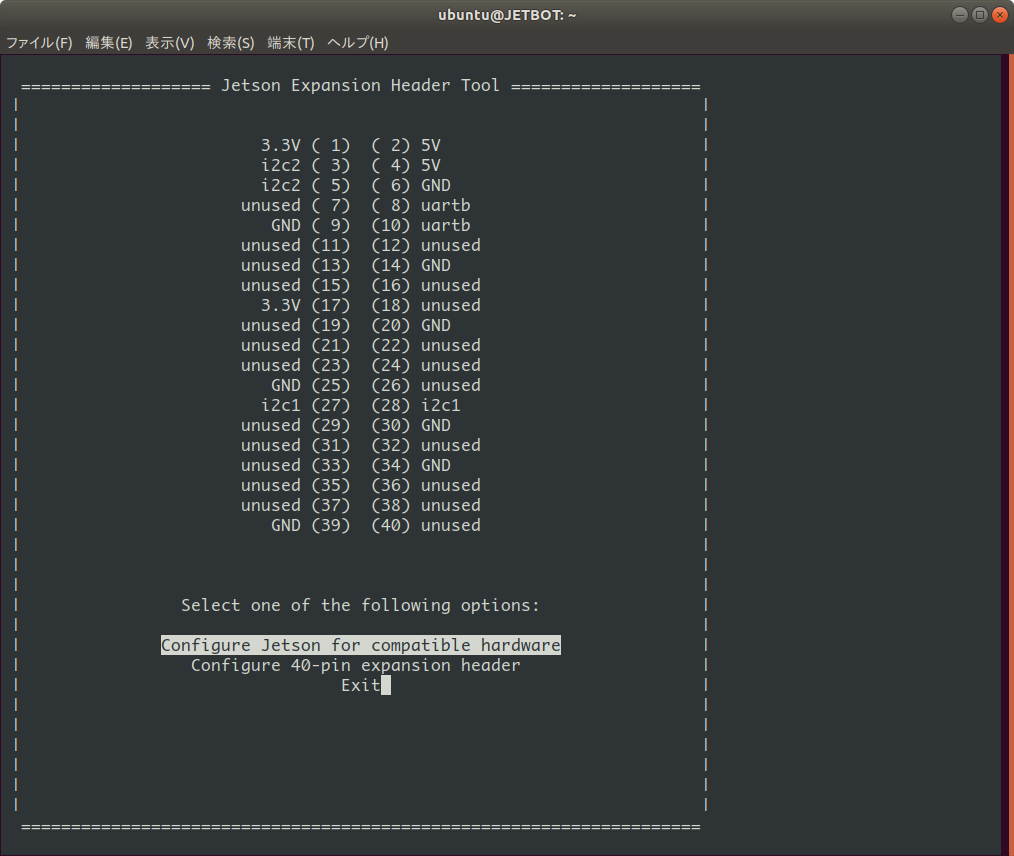Click the 5V label at pin 4
This screenshot has width=1014, height=856.
tap(431, 166)
